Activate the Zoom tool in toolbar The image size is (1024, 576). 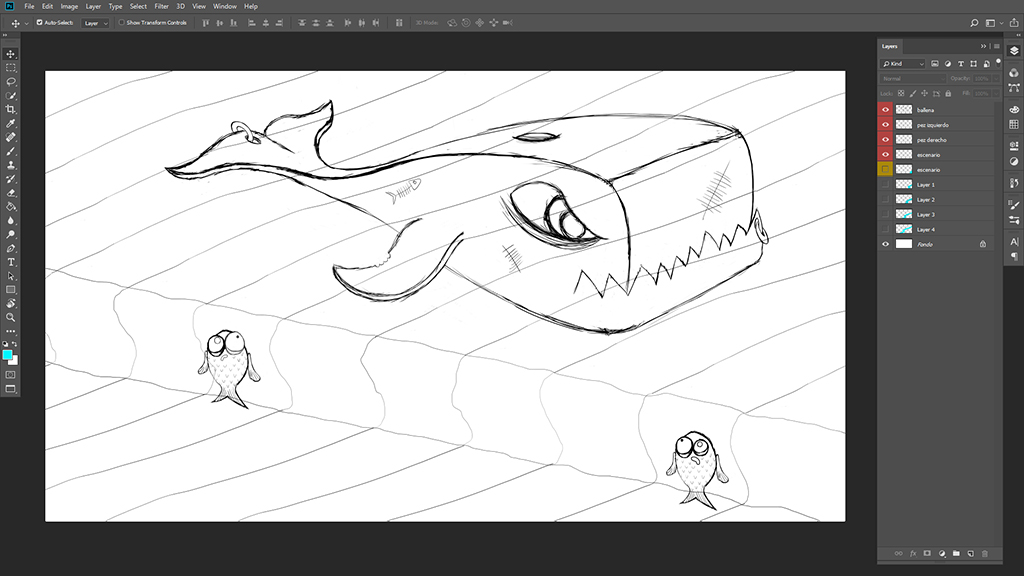[11, 317]
